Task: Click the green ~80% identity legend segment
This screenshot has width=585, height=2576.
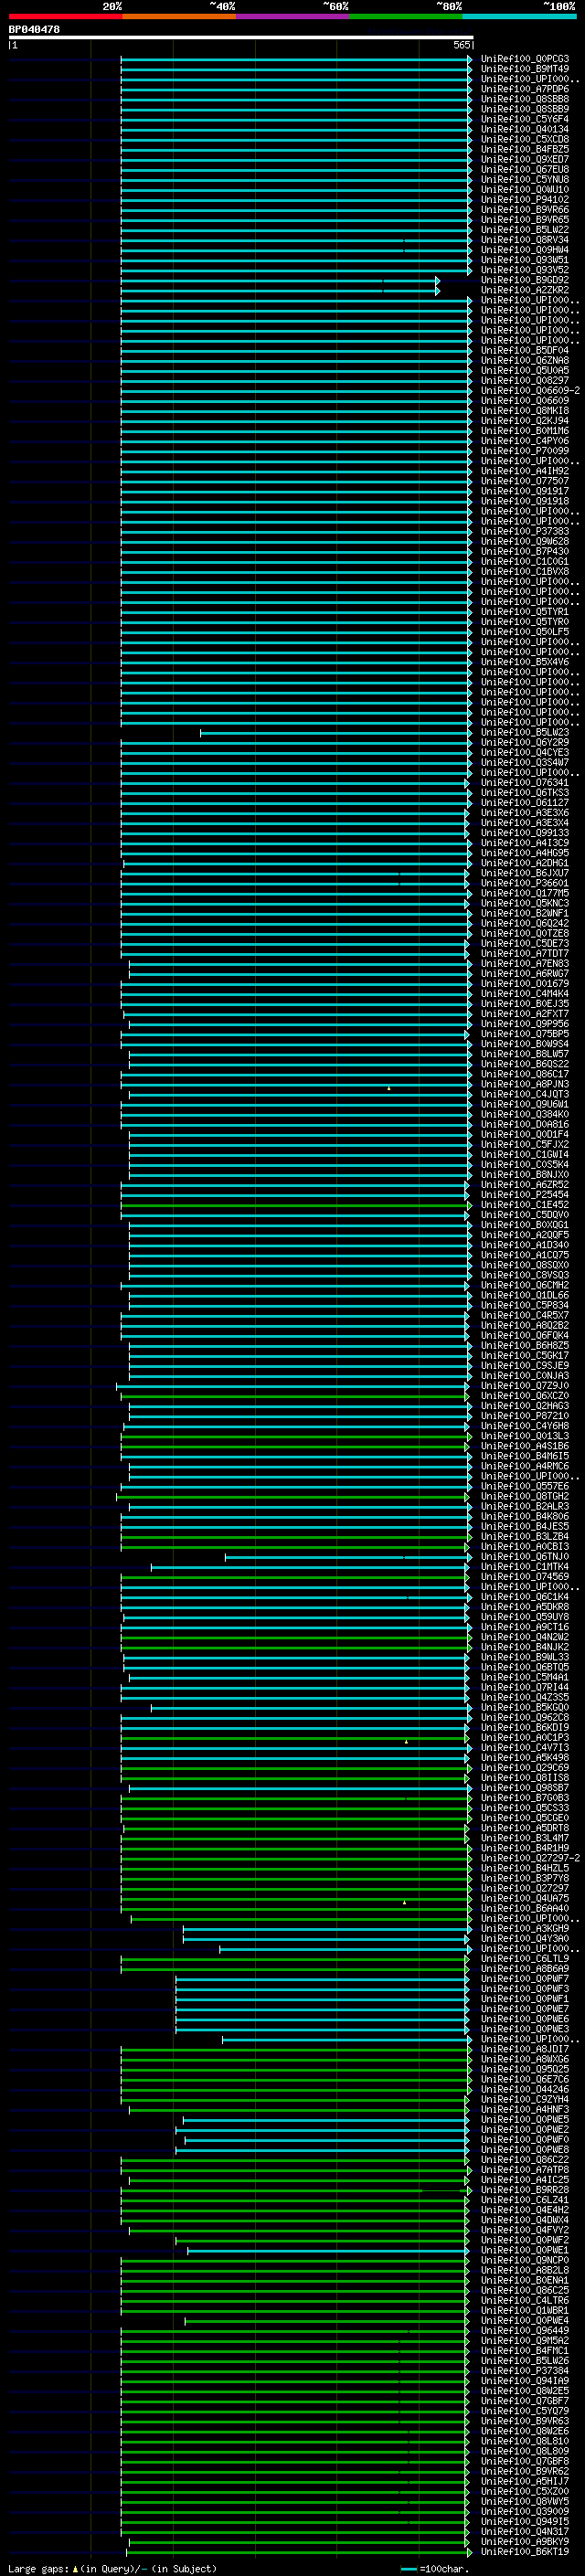Action: [x=405, y=16]
